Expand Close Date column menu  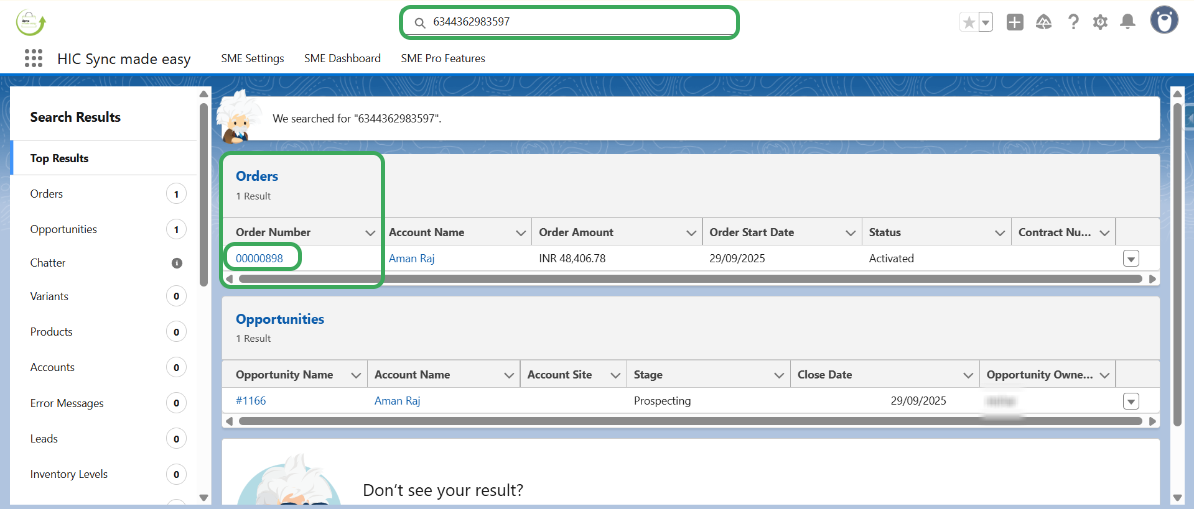[969, 375]
